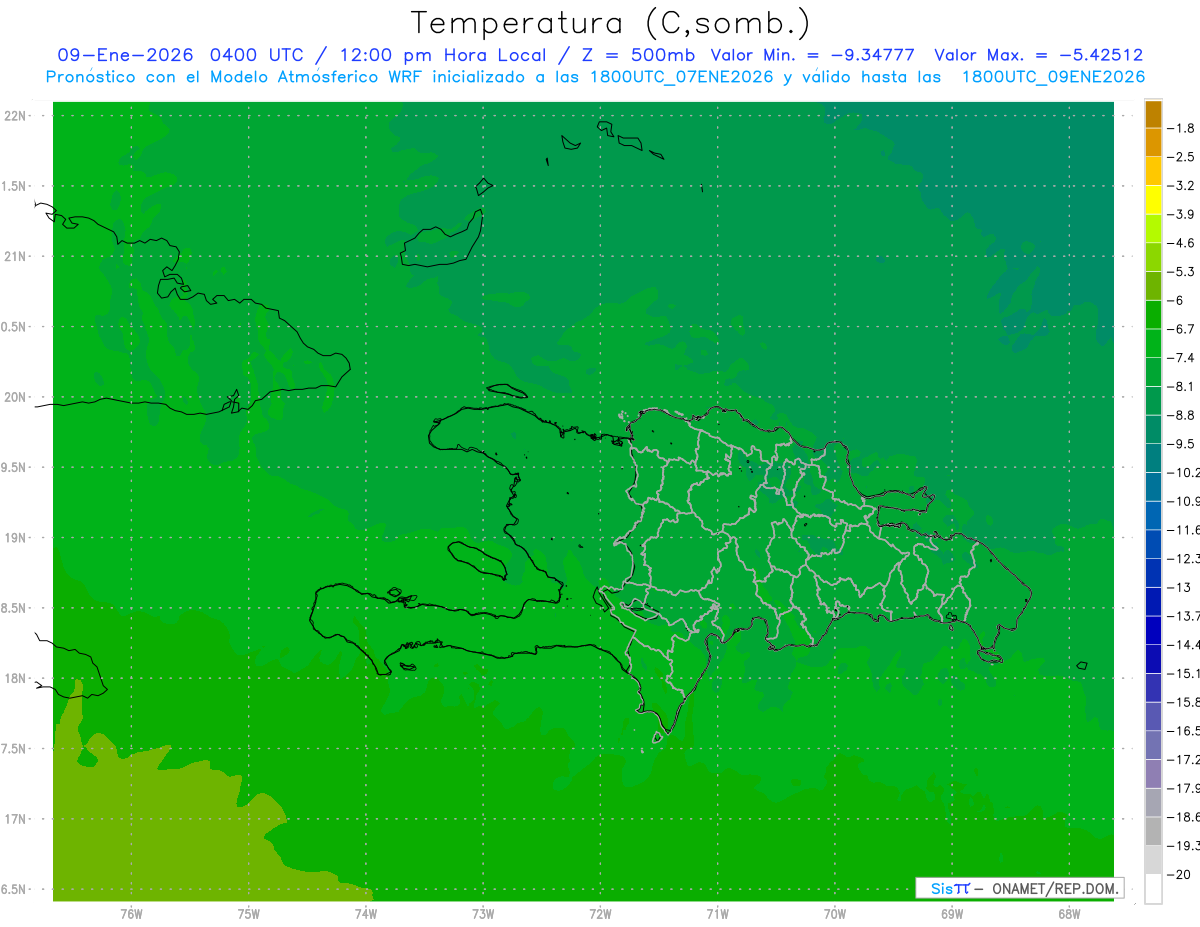
Task: Click legend value "-9.5"
Action: point(1183,444)
